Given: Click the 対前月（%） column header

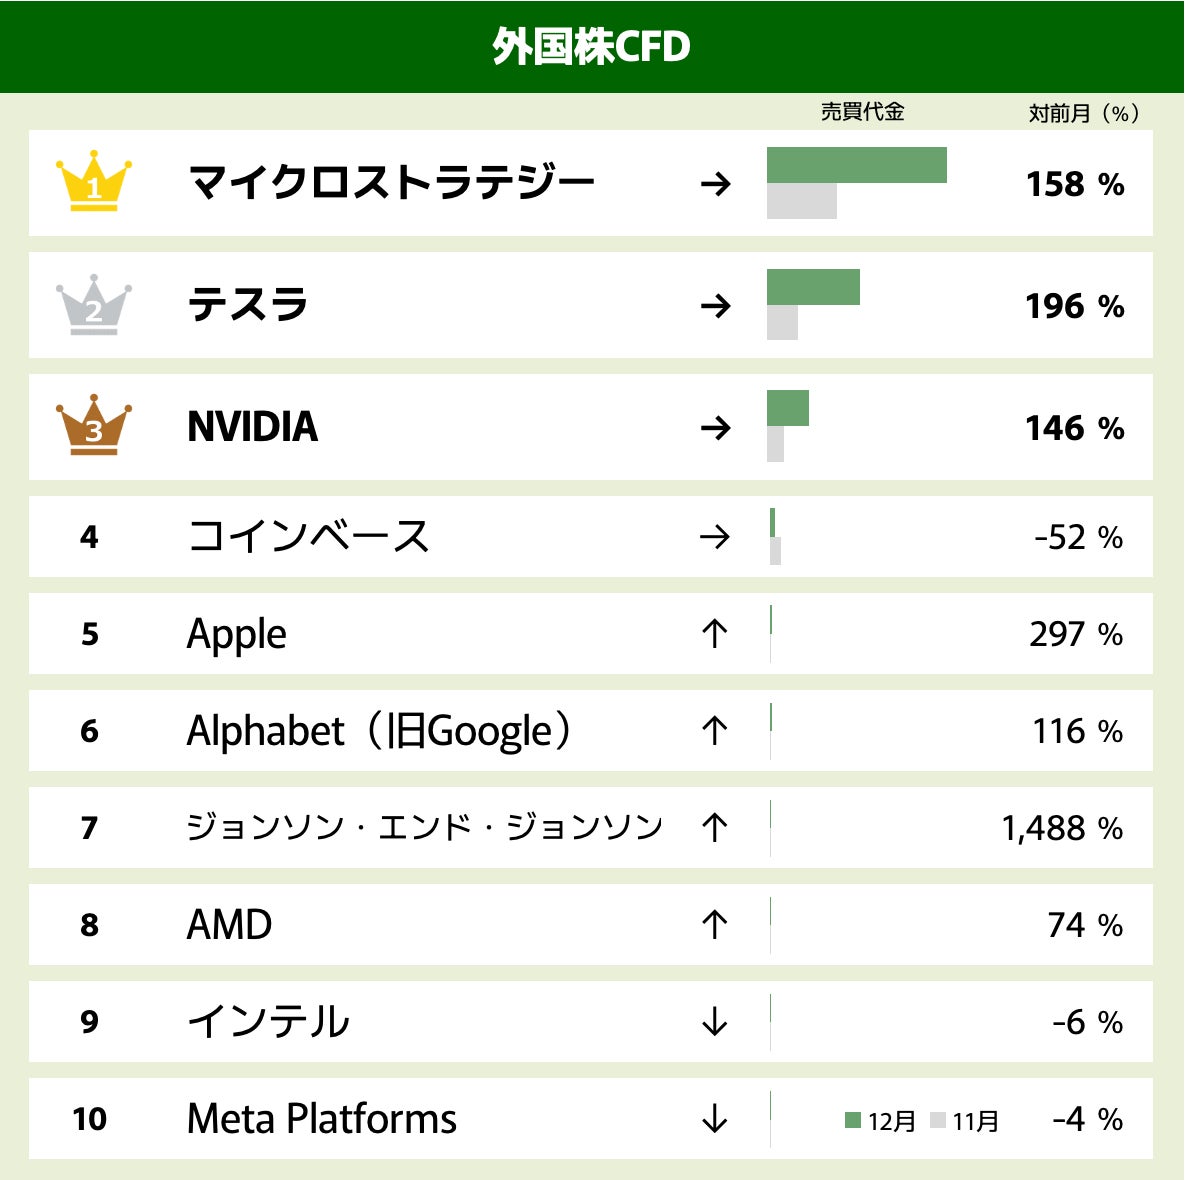Looking at the screenshot, I should tap(1084, 113).
